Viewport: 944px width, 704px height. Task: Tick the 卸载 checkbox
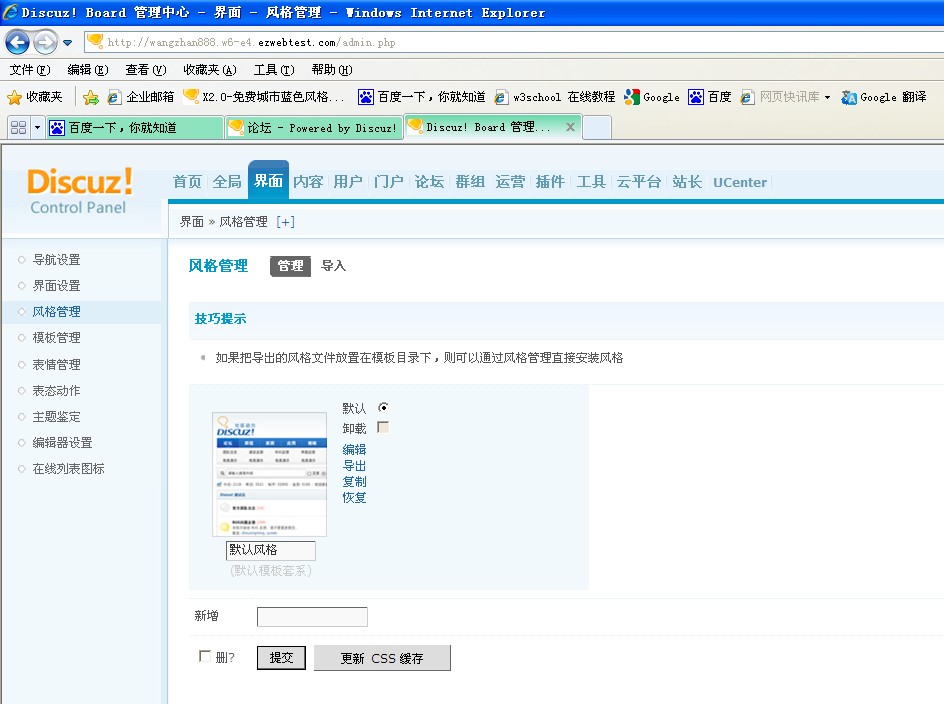pyautogui.click(x=383, y=427)
